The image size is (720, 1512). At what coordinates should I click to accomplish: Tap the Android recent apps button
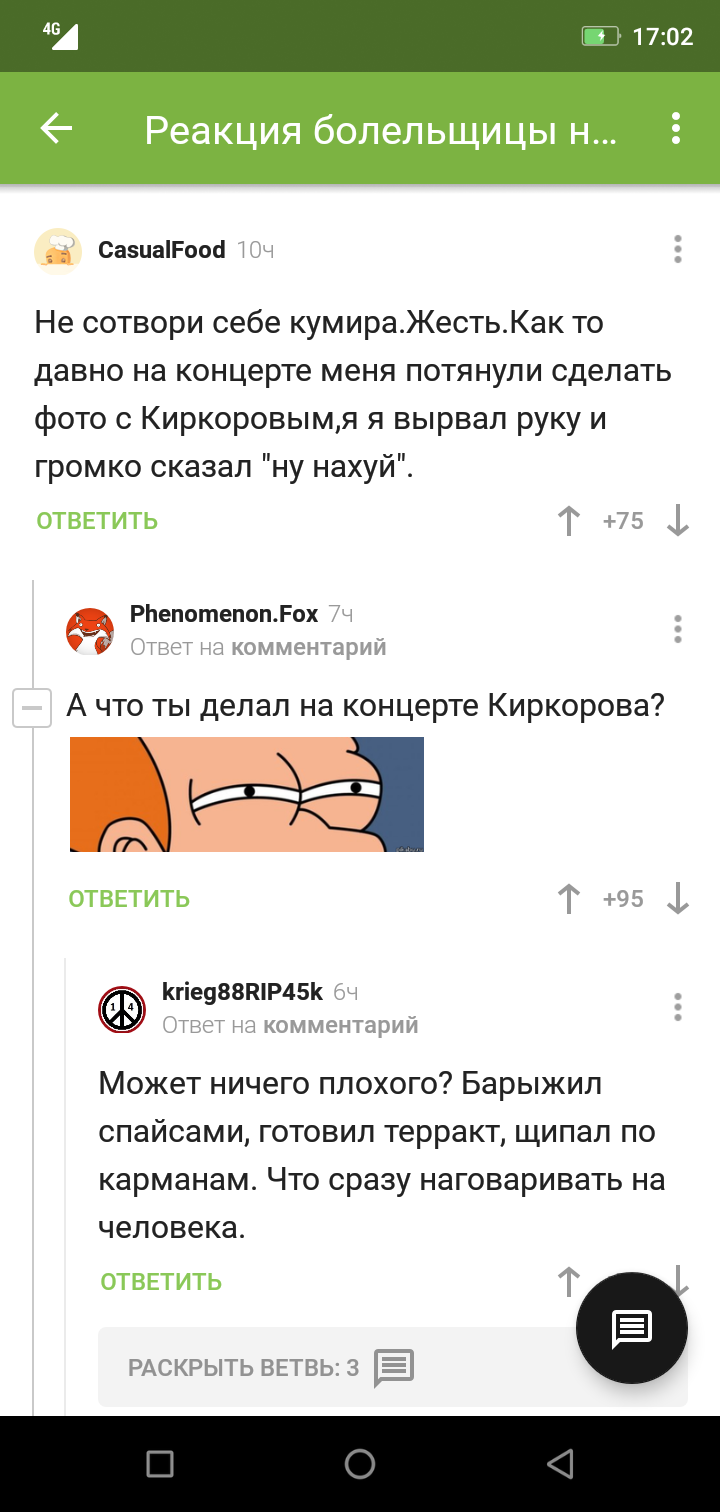pyautogui.click(x=160, y=1464)
